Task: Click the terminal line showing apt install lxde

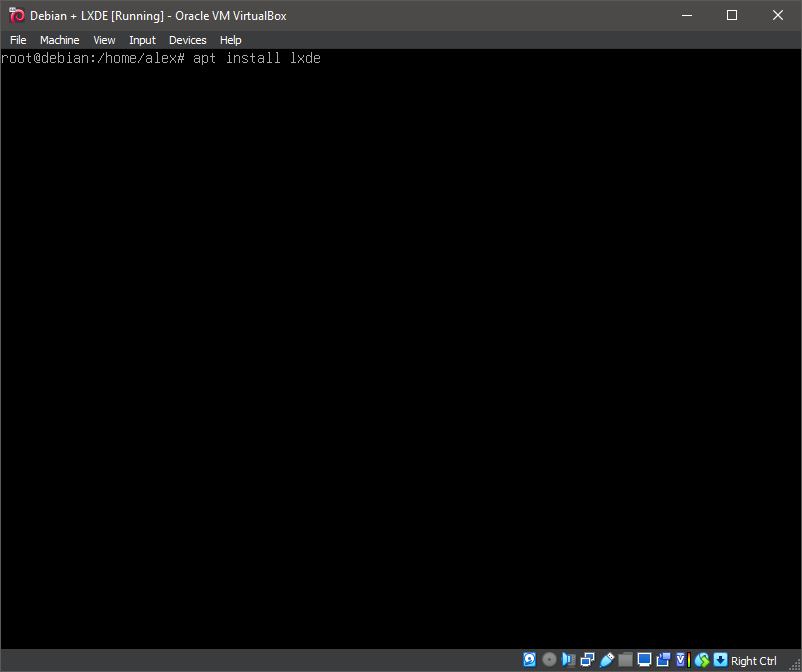Action: [x=160, y=58]
